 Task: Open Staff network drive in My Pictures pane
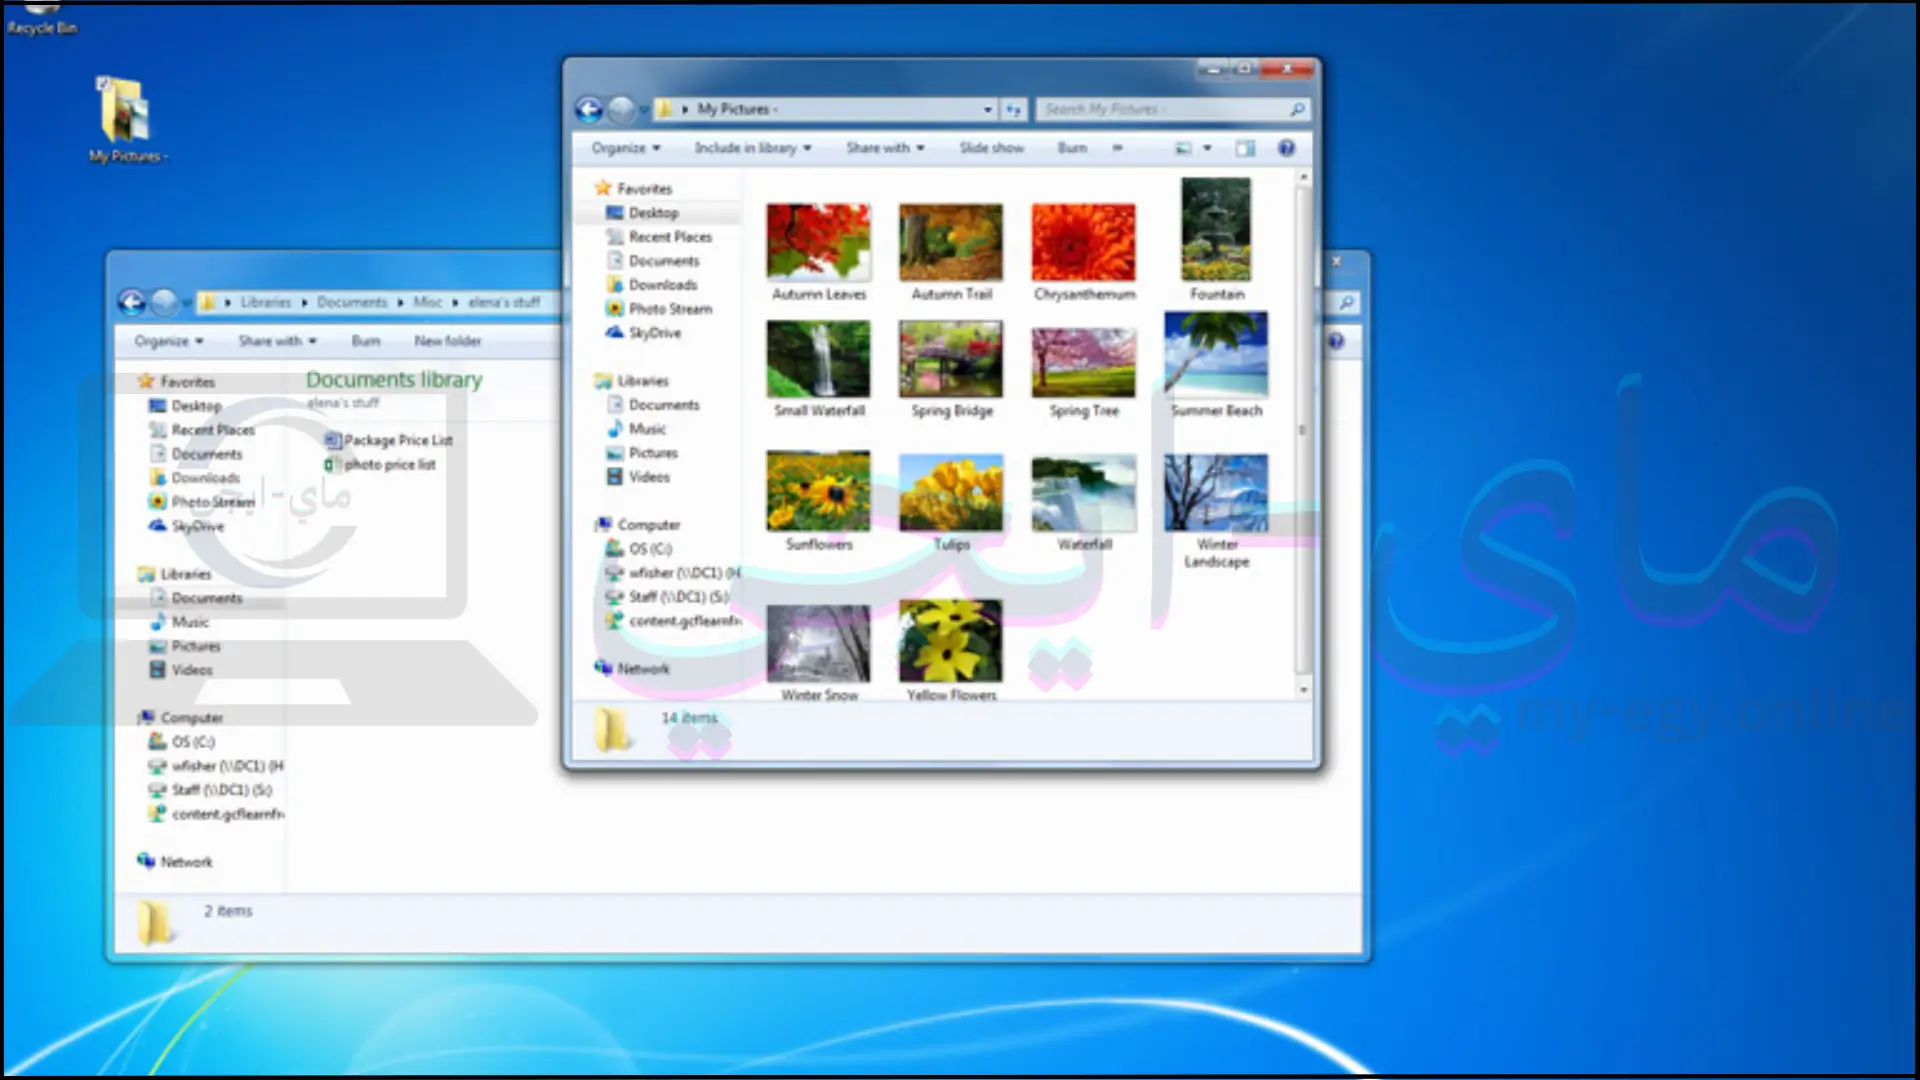667,597
